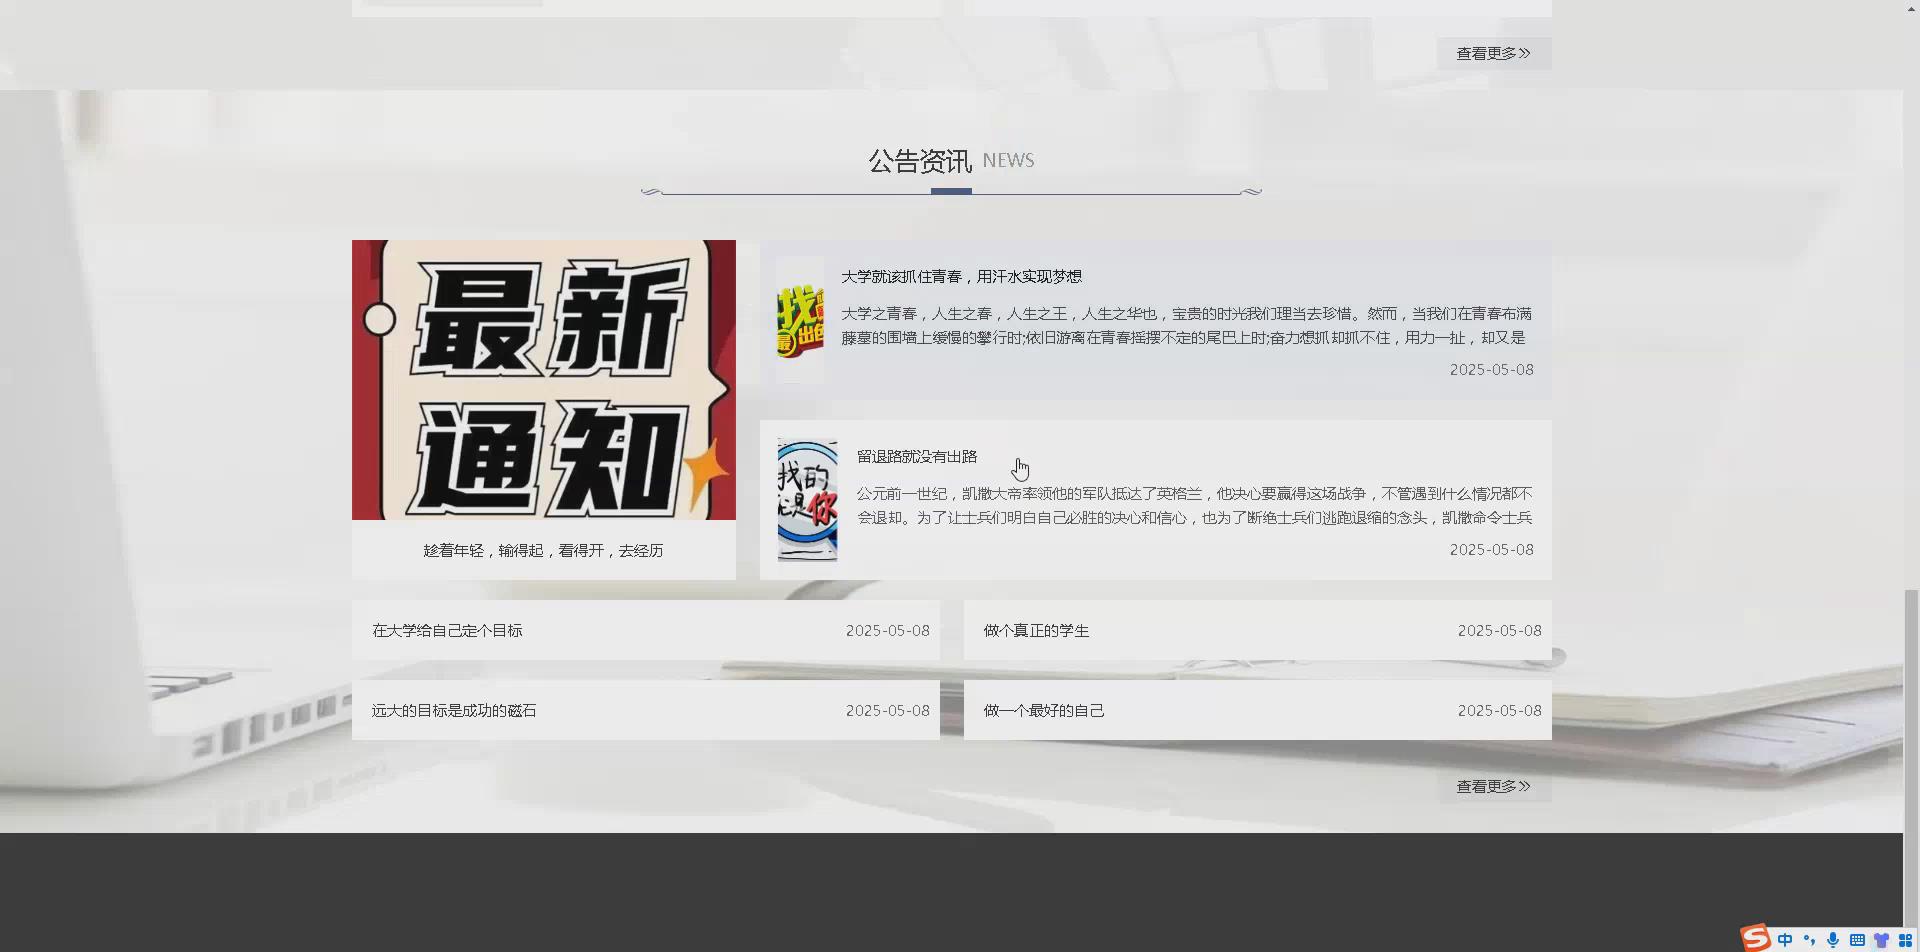Open the Sogou toolbox grid icon
The height and width of the screenshot is (952, 1920).
coord(1906,940)
